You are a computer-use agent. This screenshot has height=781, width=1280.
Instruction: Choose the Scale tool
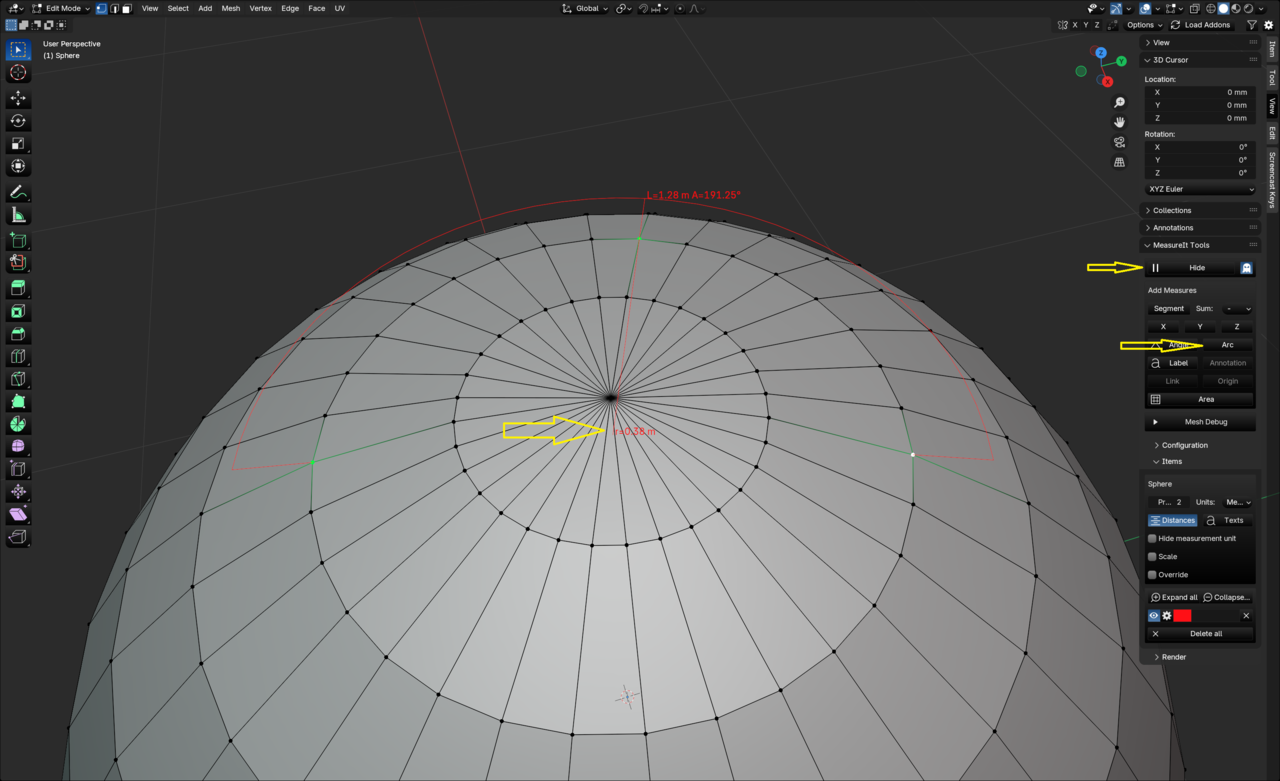(18, 144)
